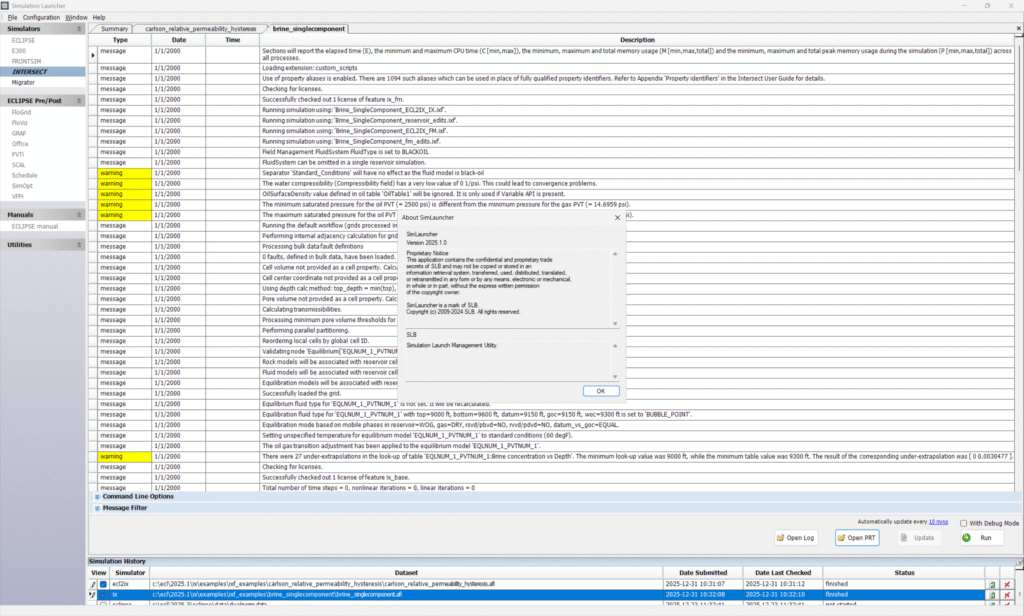The width and height of the screenshot is (1024, 616).
Task: Click the 10 mins auto-update interval link
Action: (937, 522)
